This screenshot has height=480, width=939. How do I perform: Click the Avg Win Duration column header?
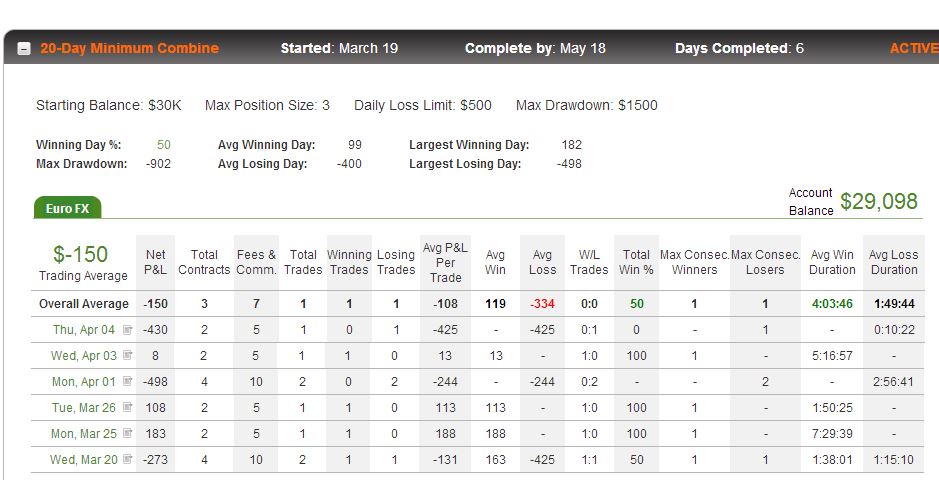tap(832, 262)
